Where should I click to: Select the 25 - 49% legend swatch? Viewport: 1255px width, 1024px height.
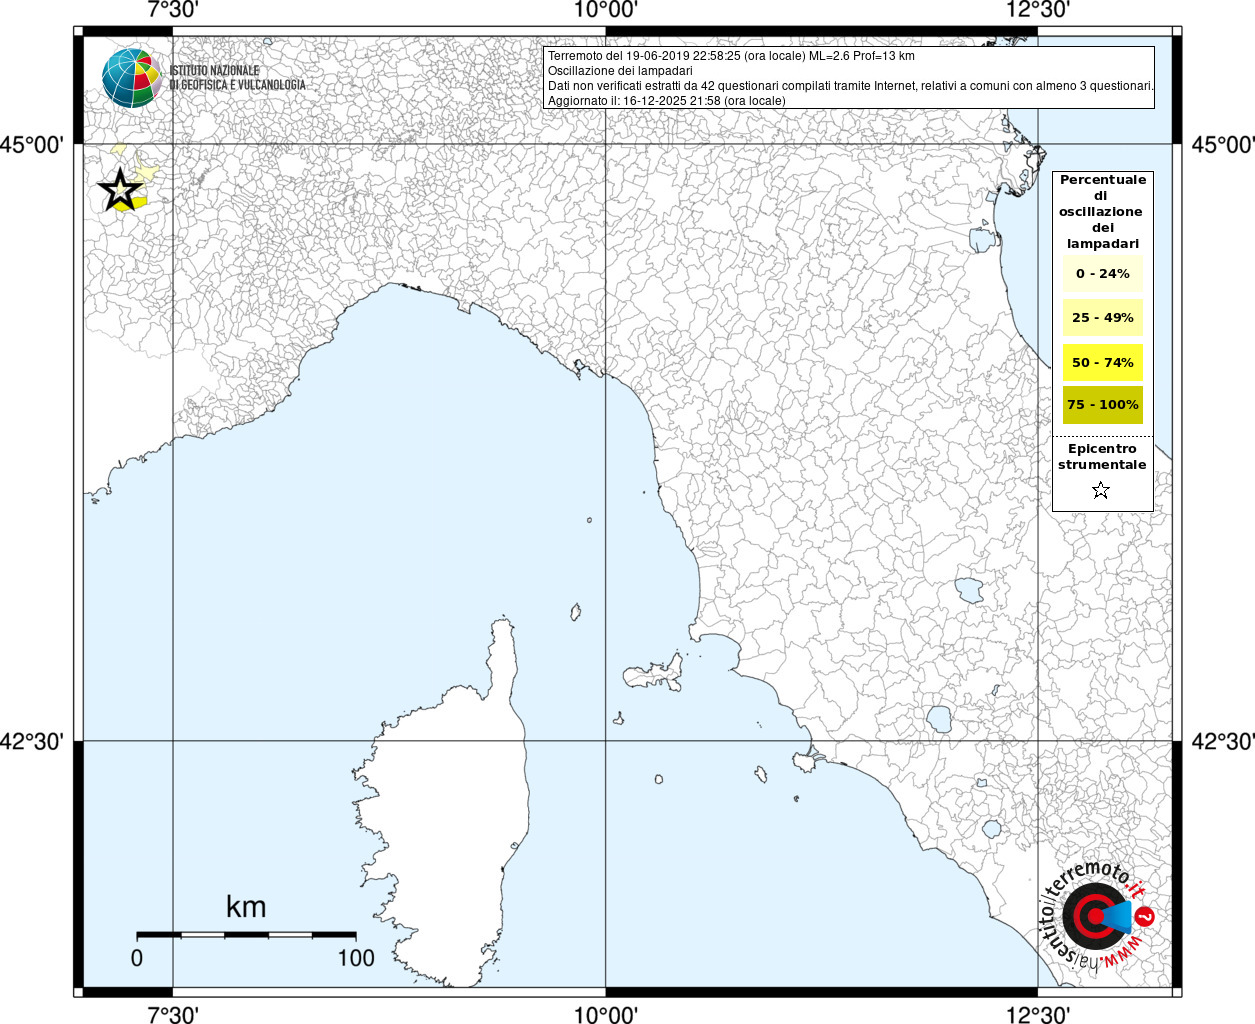pos(1103,318)
